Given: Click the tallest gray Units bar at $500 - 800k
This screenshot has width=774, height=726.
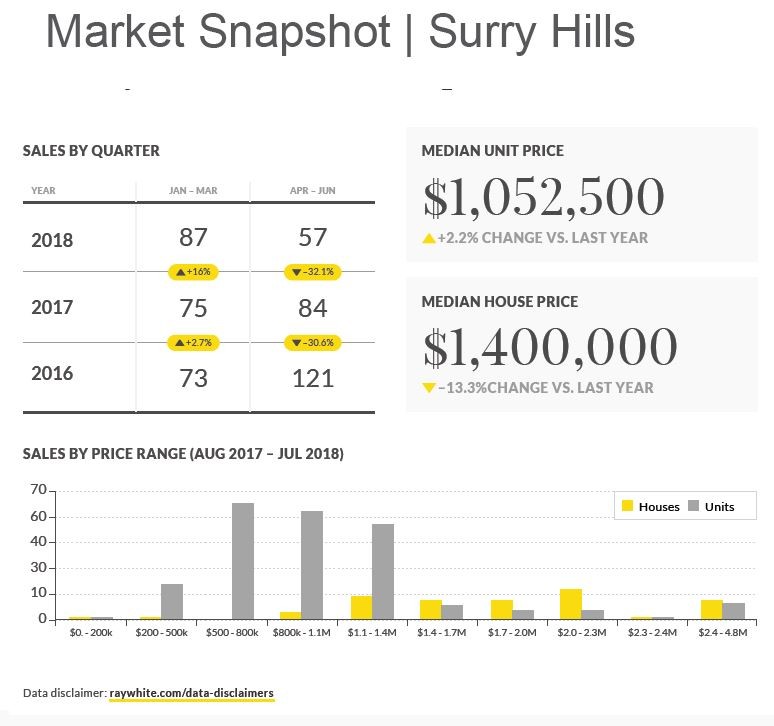Looking at the screenshot, I should click(243, 561).
